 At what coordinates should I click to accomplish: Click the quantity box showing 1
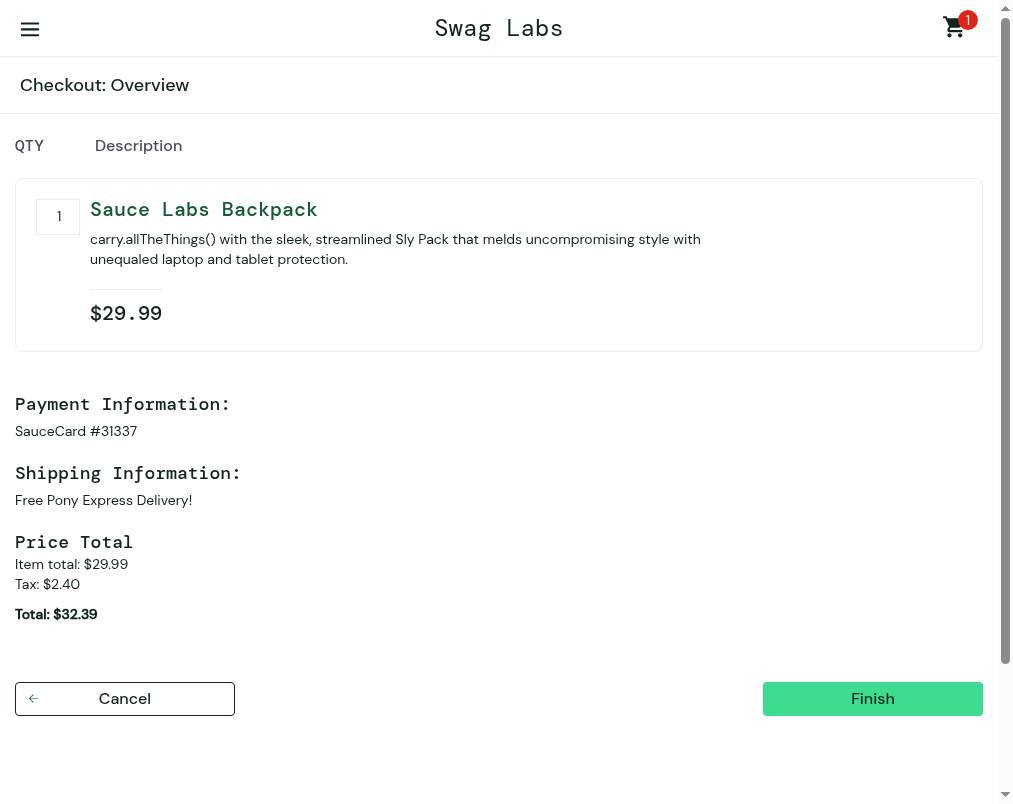pyautogui.click(x=58, y=217)
